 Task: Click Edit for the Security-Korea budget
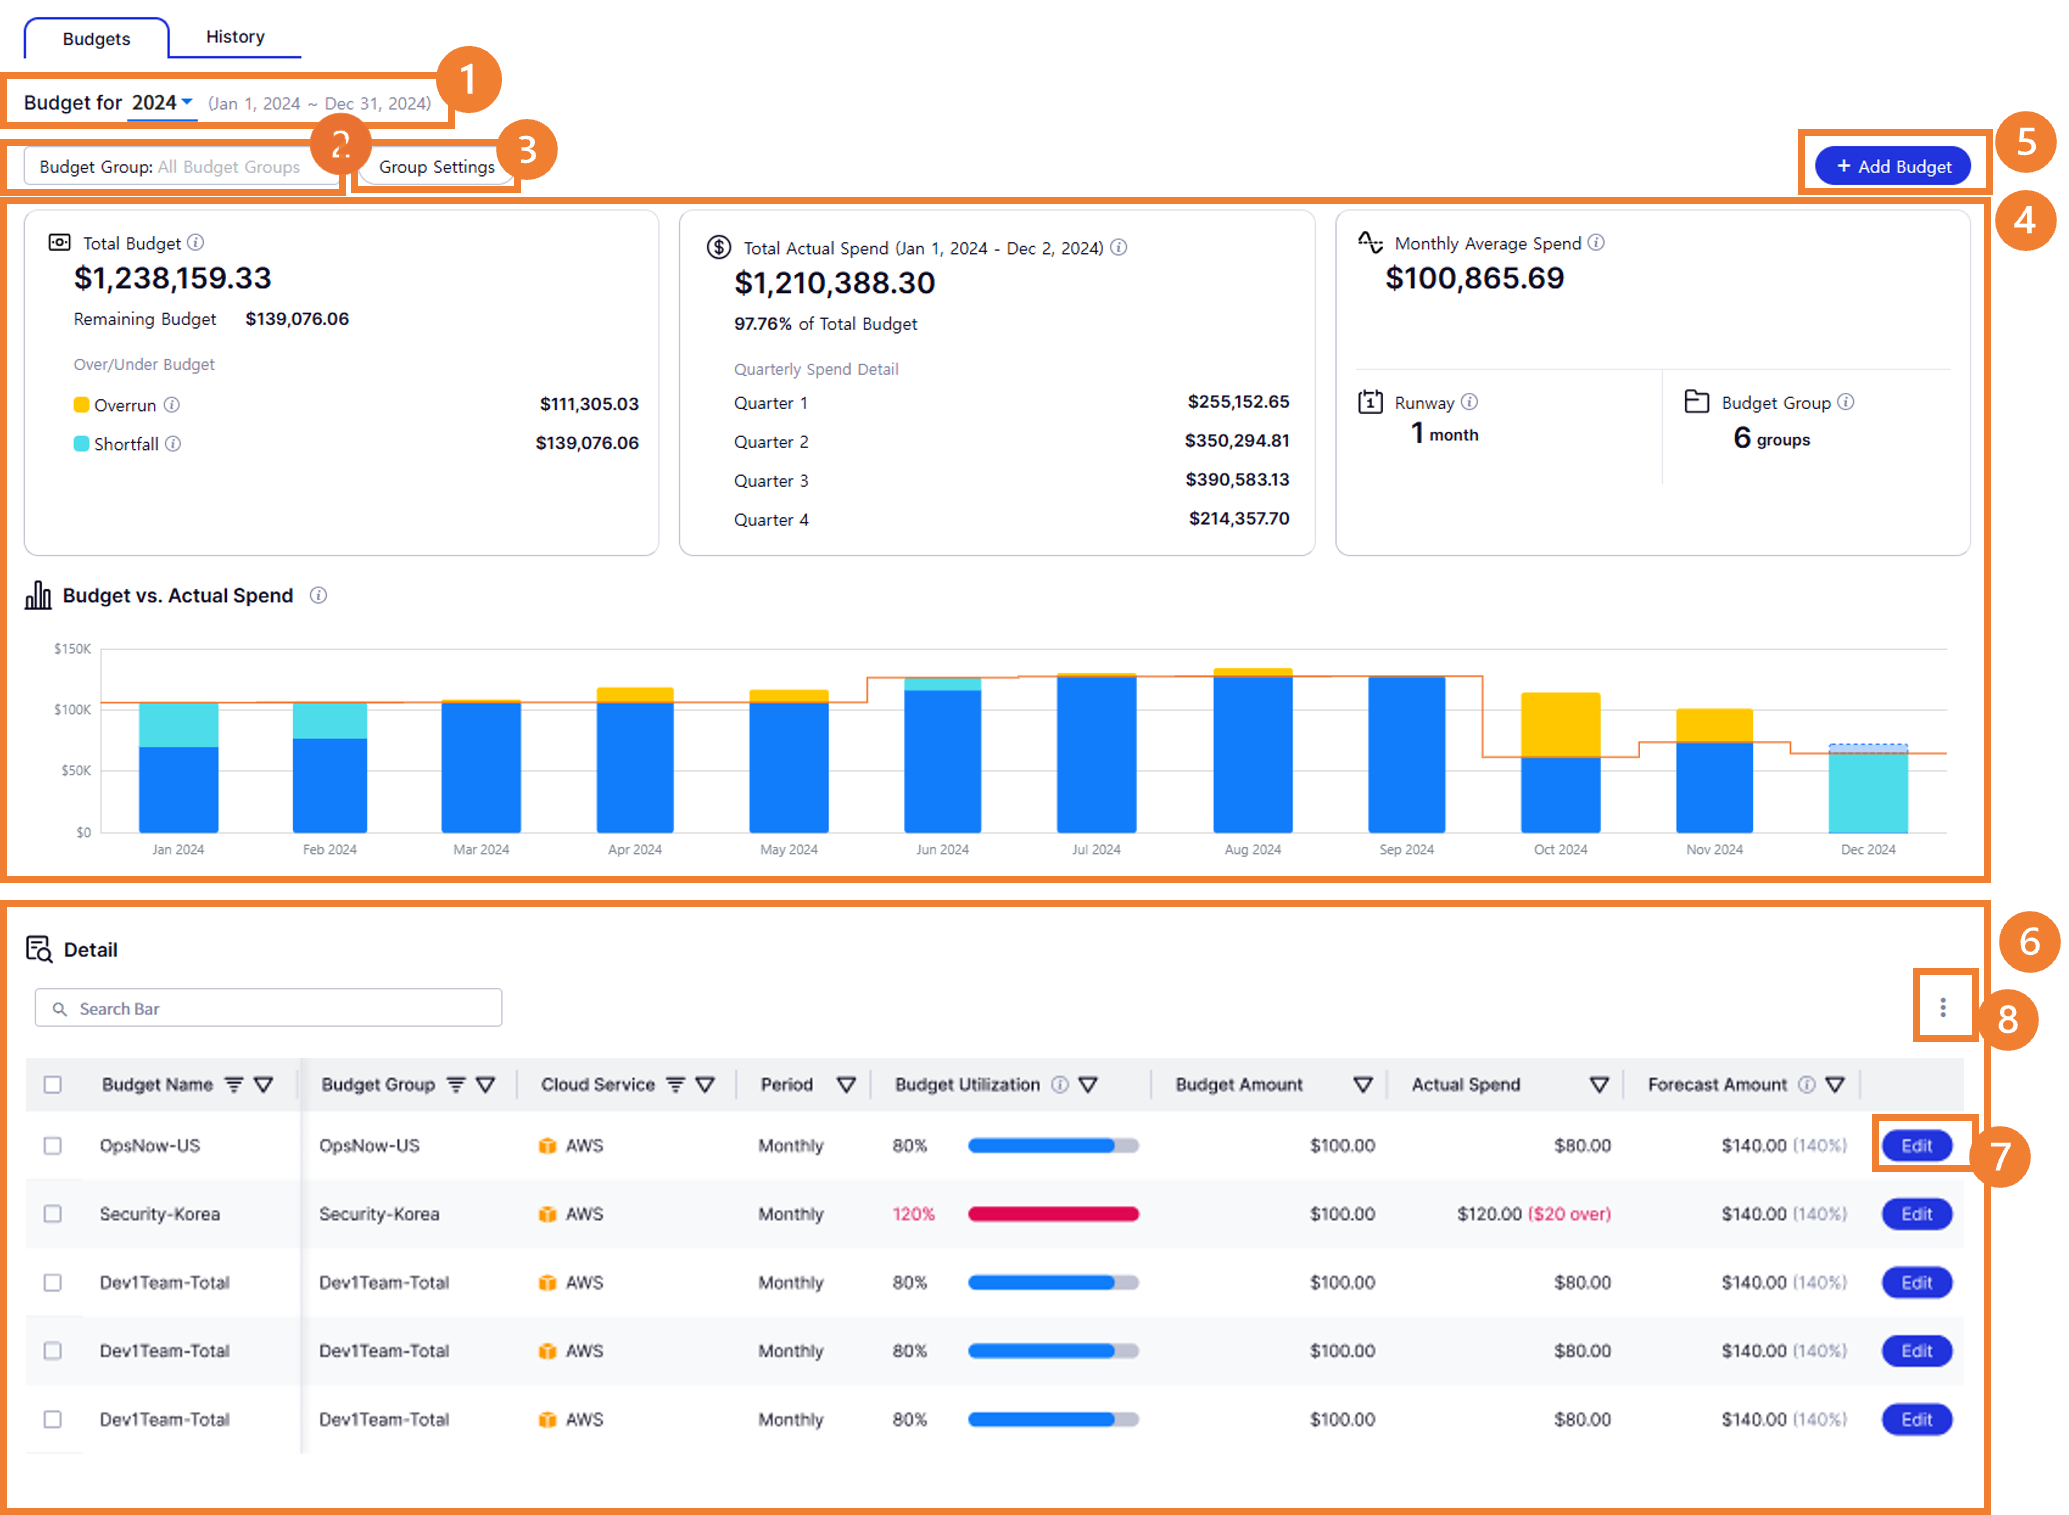(1916, 1214)
